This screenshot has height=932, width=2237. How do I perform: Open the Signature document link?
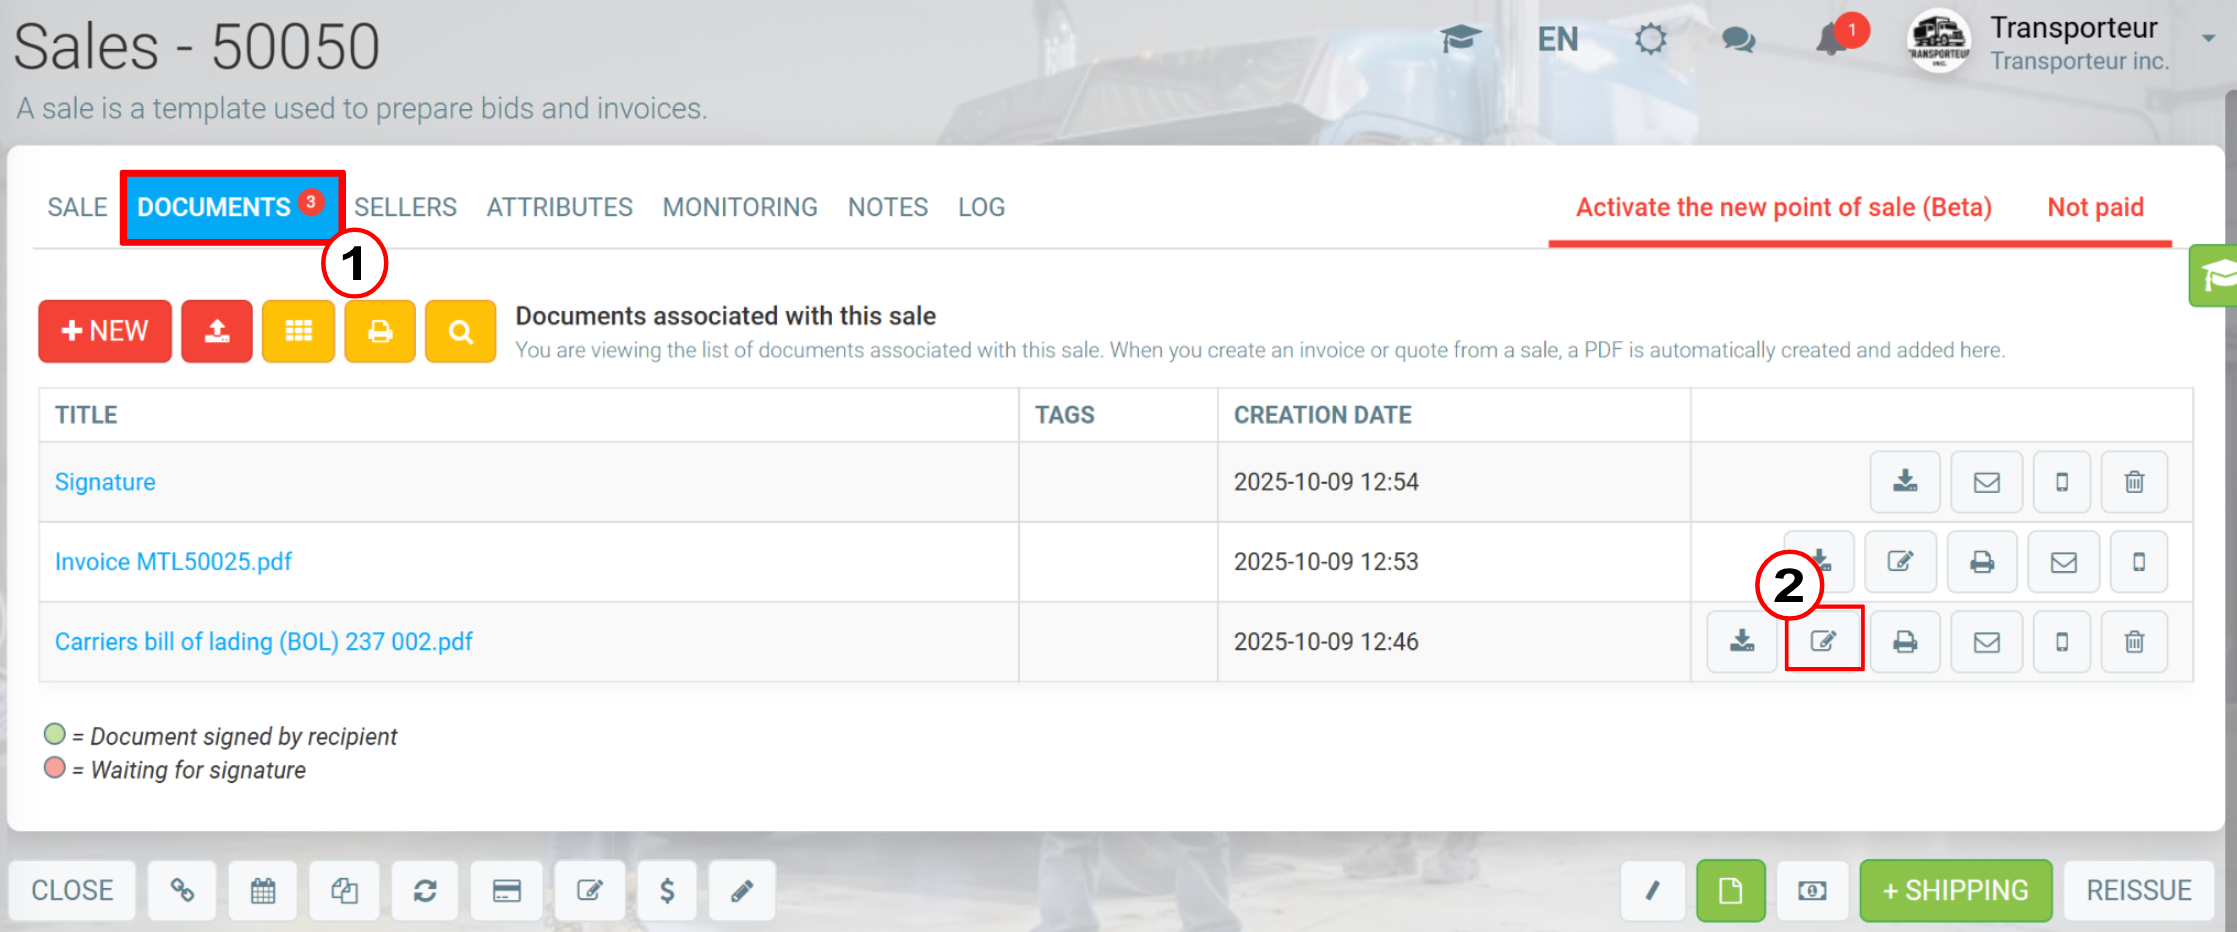tap(105, 482)
